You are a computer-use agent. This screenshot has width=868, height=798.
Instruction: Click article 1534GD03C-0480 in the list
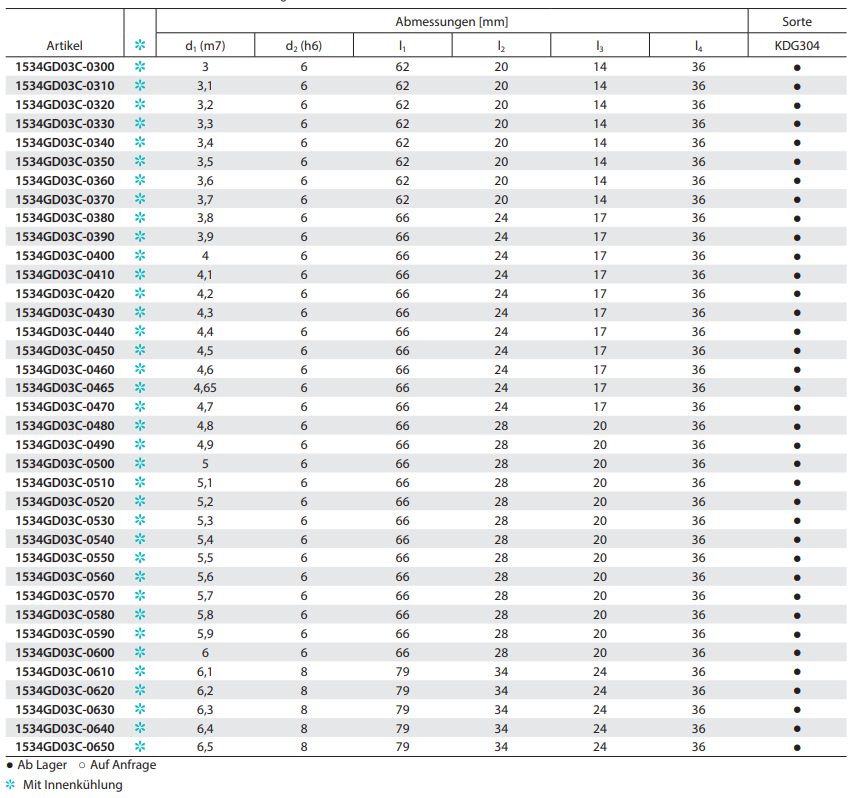coord(65,426)
